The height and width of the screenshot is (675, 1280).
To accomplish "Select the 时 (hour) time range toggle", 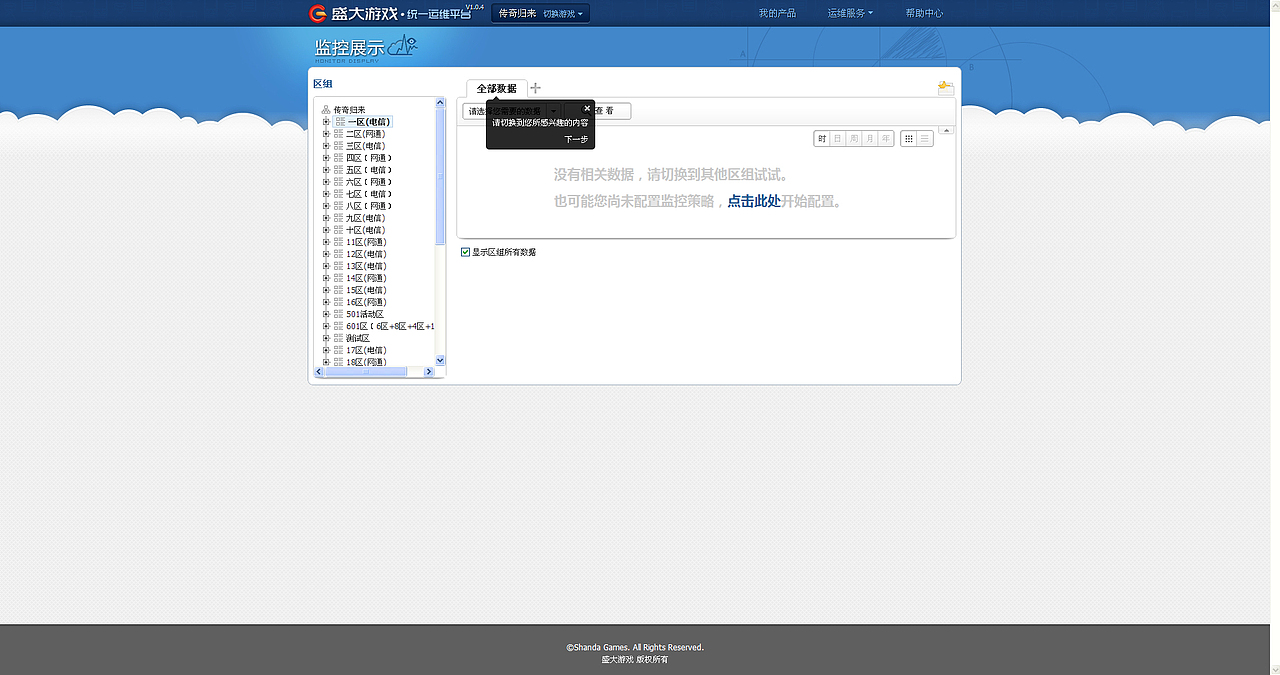I will coord(822,139).
